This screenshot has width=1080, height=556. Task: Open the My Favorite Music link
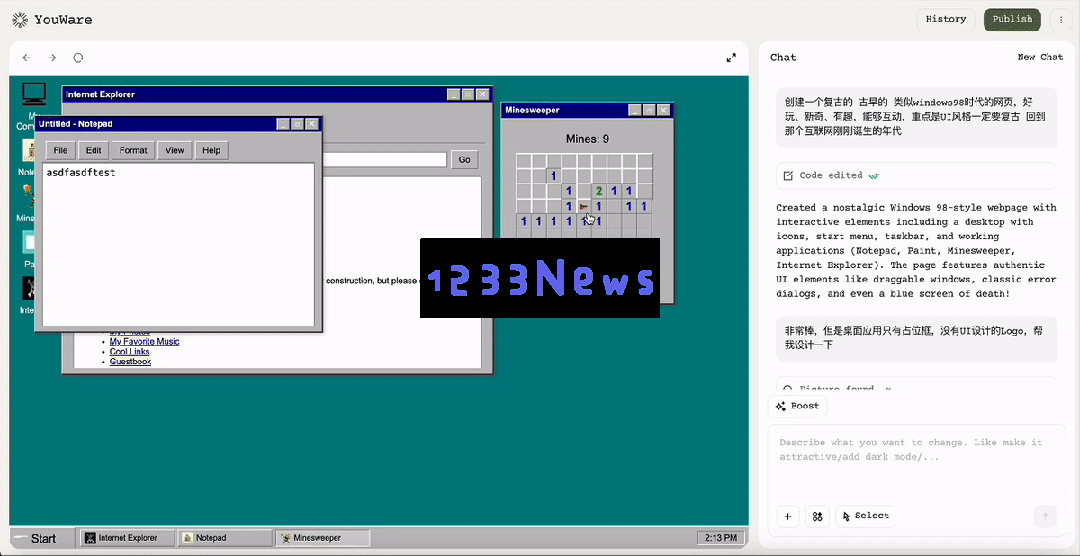(145, 342)
